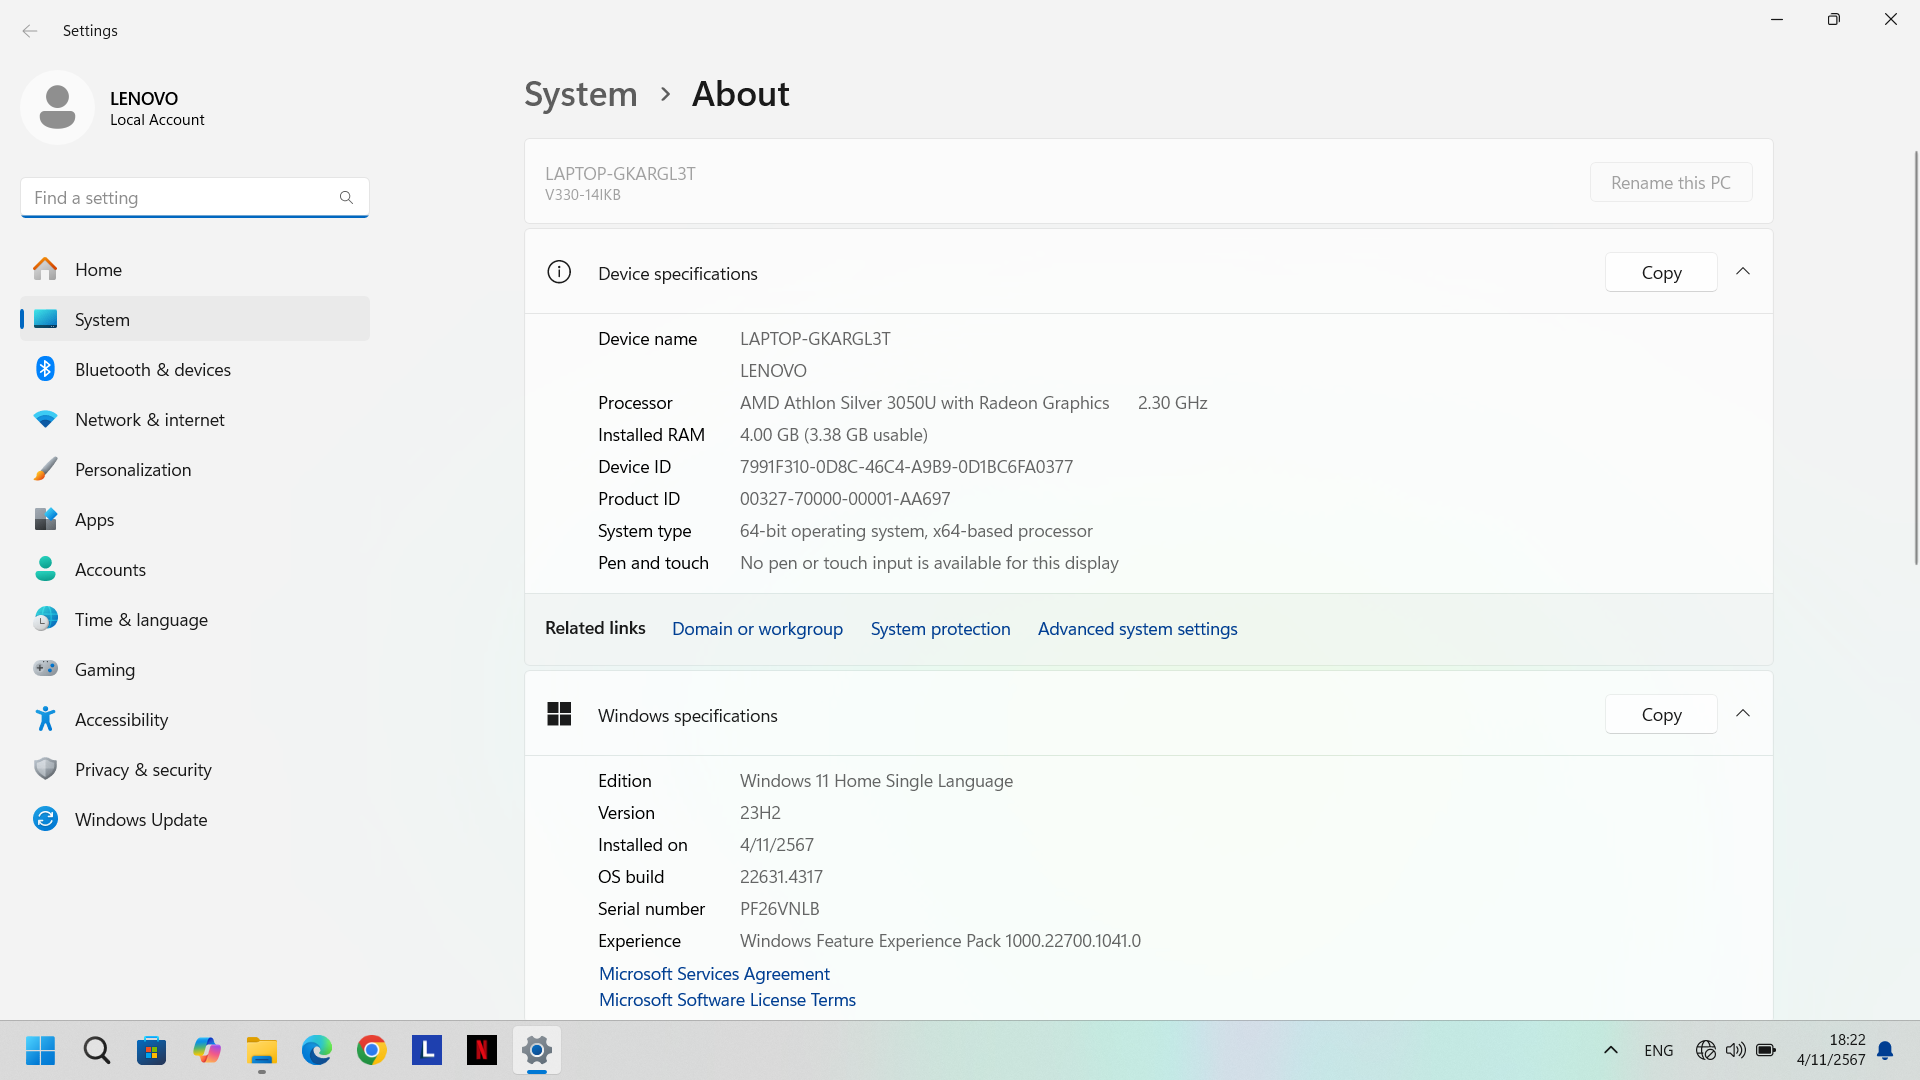Click the battery icon in system tray

(1766, 1050)
